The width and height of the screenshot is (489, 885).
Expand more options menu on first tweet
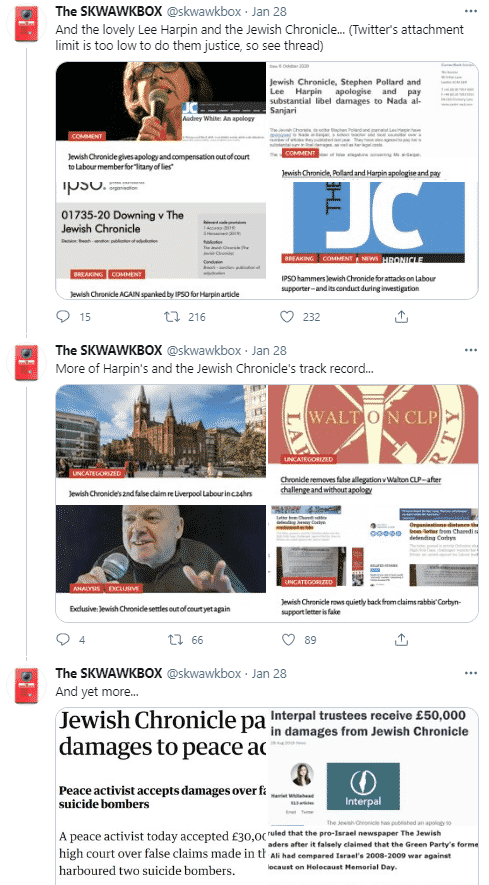point(470,11)
